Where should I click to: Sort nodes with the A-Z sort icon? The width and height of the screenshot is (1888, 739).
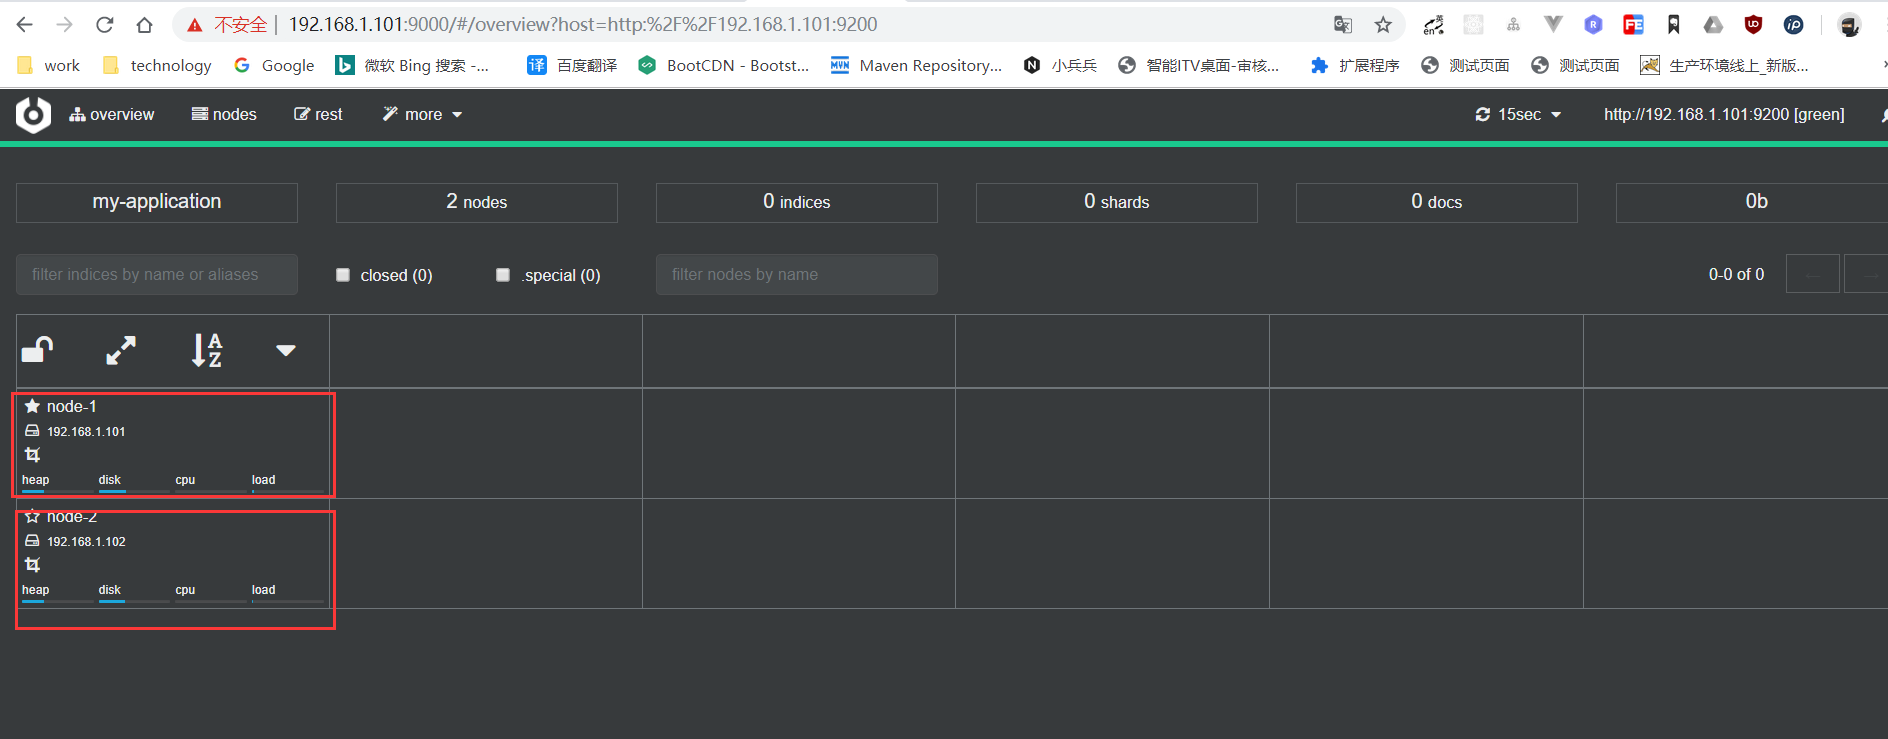click(x=207, y=350)
